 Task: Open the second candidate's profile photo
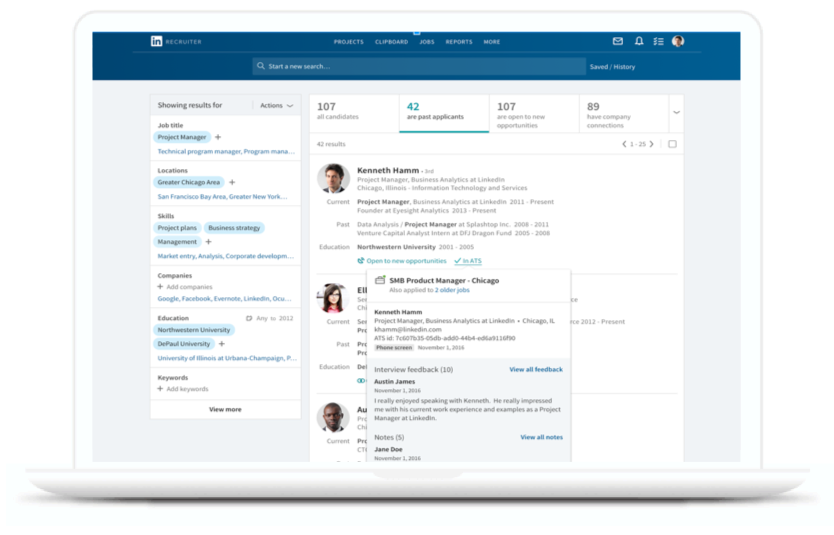click(x=333, y=298)
